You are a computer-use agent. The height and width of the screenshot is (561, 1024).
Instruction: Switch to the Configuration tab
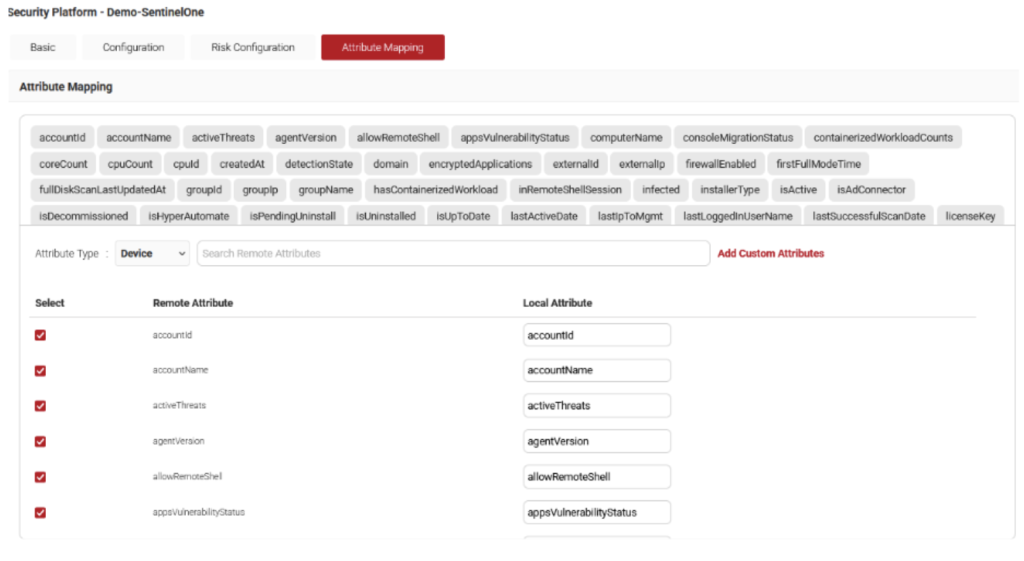pyautogui.click(x=133, y=47)
